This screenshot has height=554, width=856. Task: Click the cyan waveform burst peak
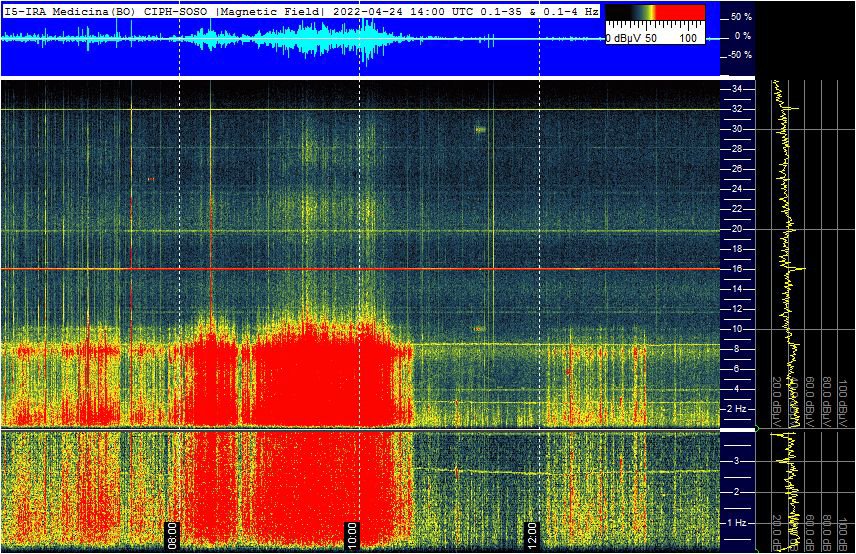point(365,40)
